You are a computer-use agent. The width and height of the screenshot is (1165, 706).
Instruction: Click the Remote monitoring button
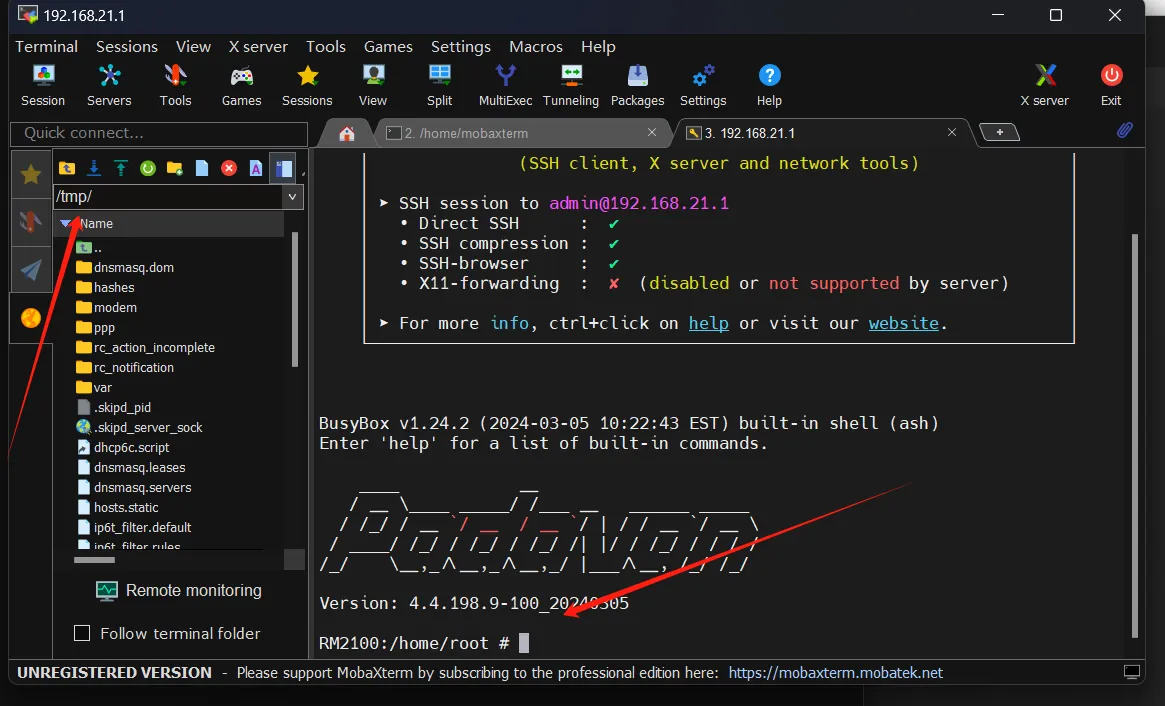[x=179, y=590]
